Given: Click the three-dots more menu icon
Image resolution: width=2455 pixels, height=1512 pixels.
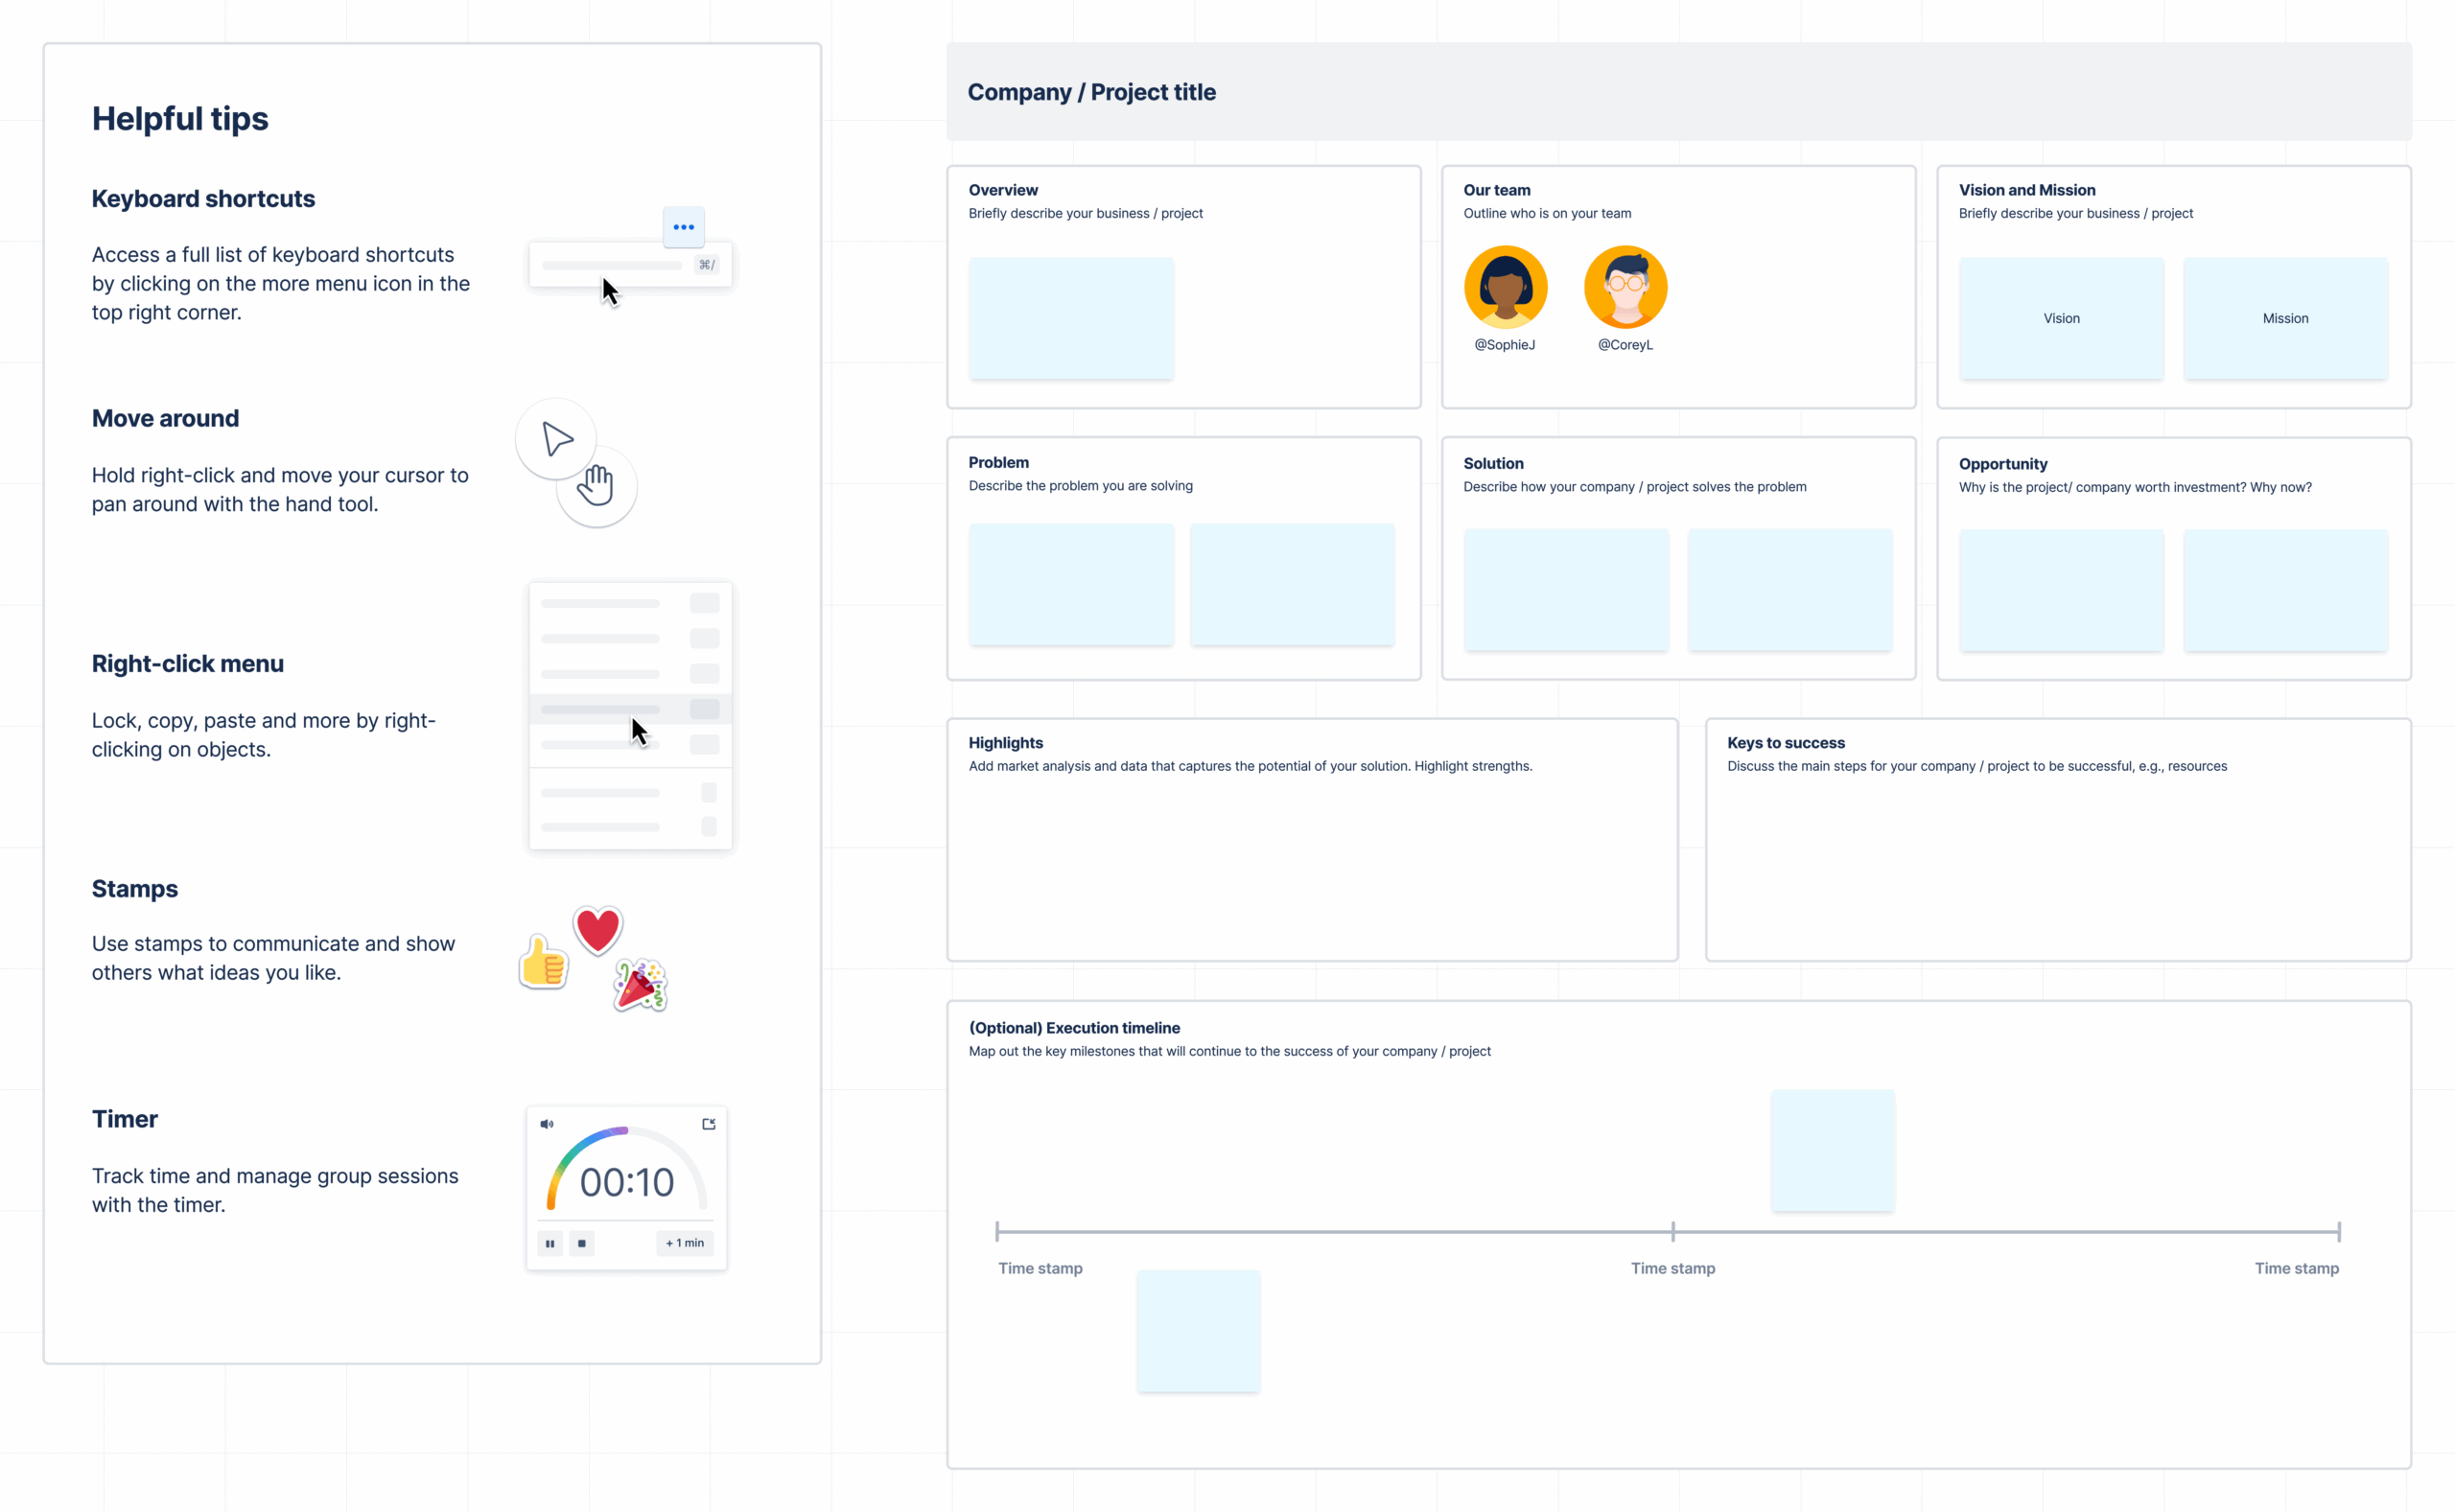Looking at the screenshot, I should click(x=683, y=227).
